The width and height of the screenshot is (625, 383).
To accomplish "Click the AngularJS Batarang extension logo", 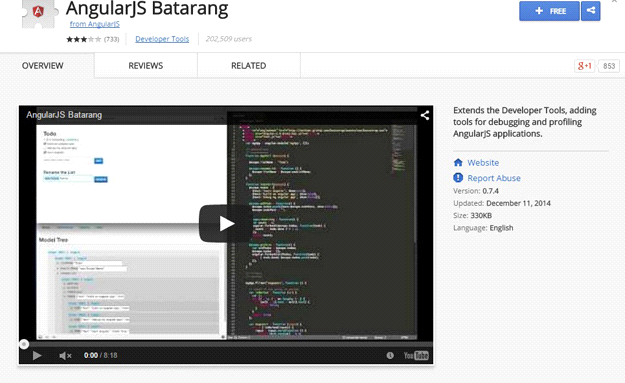I will tap(38, 13).
